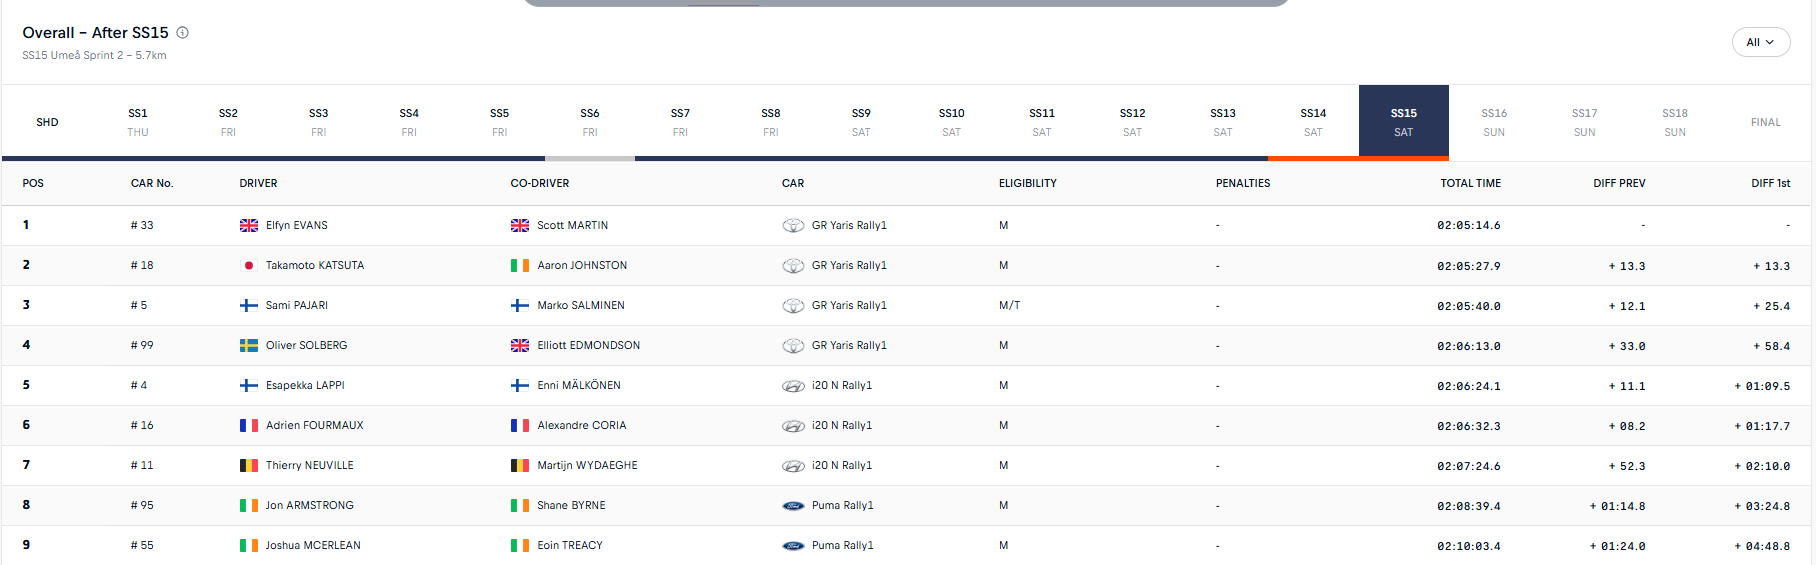Click the France flag next to Alexandre Coria
1816x565 pixels.
coord(520,426)
